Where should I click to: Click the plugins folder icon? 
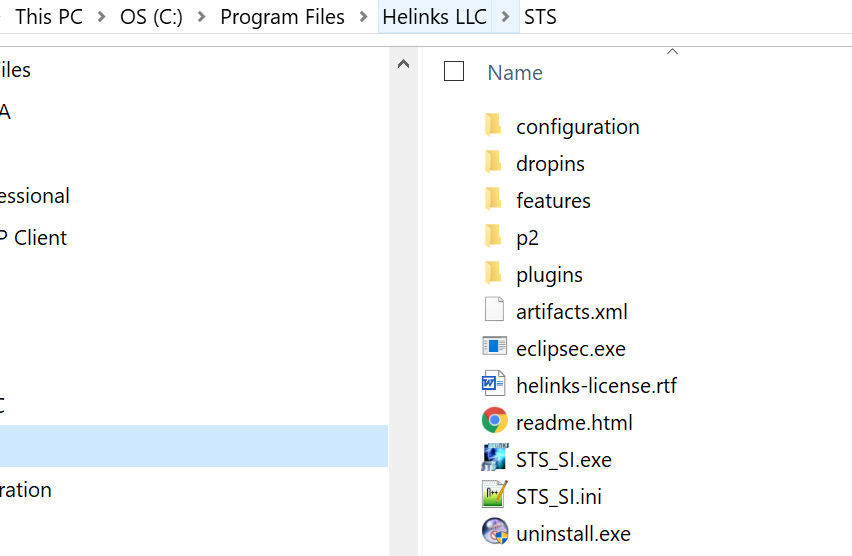[493, 274]
